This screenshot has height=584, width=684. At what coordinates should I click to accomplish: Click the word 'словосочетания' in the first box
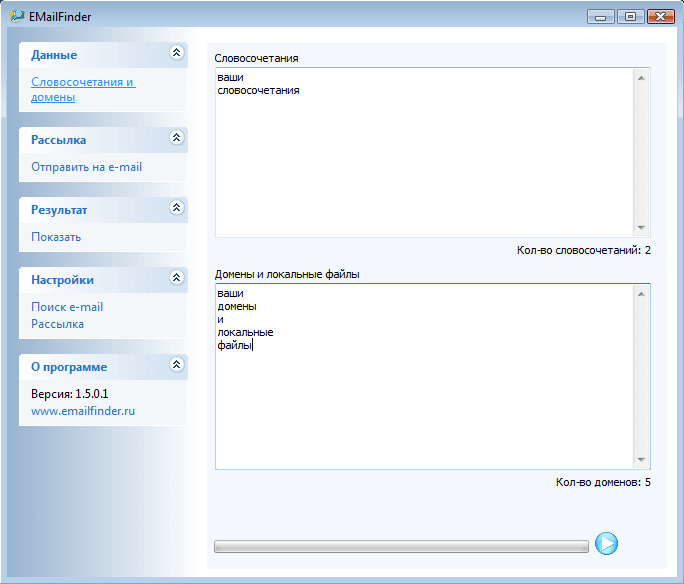coord(258,90)
